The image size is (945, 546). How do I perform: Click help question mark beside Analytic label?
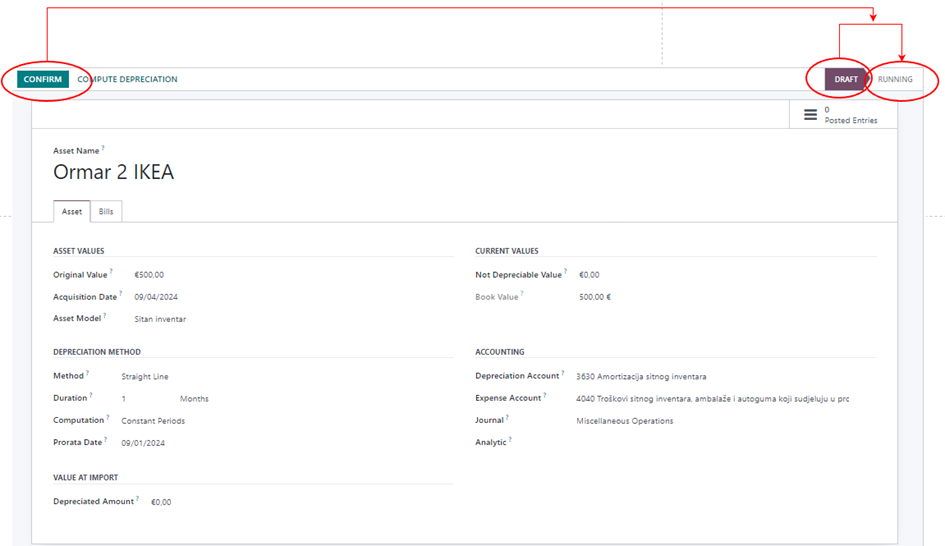(509, 439)
